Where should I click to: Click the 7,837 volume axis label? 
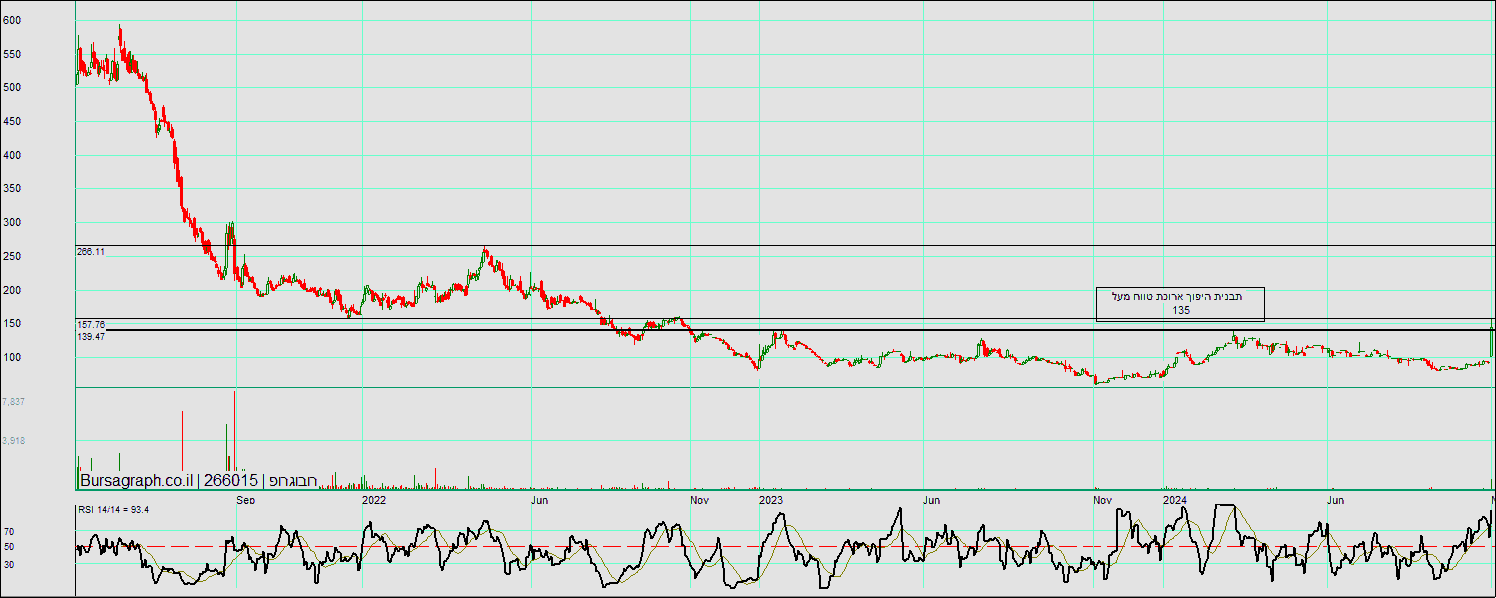coord(14,401)
